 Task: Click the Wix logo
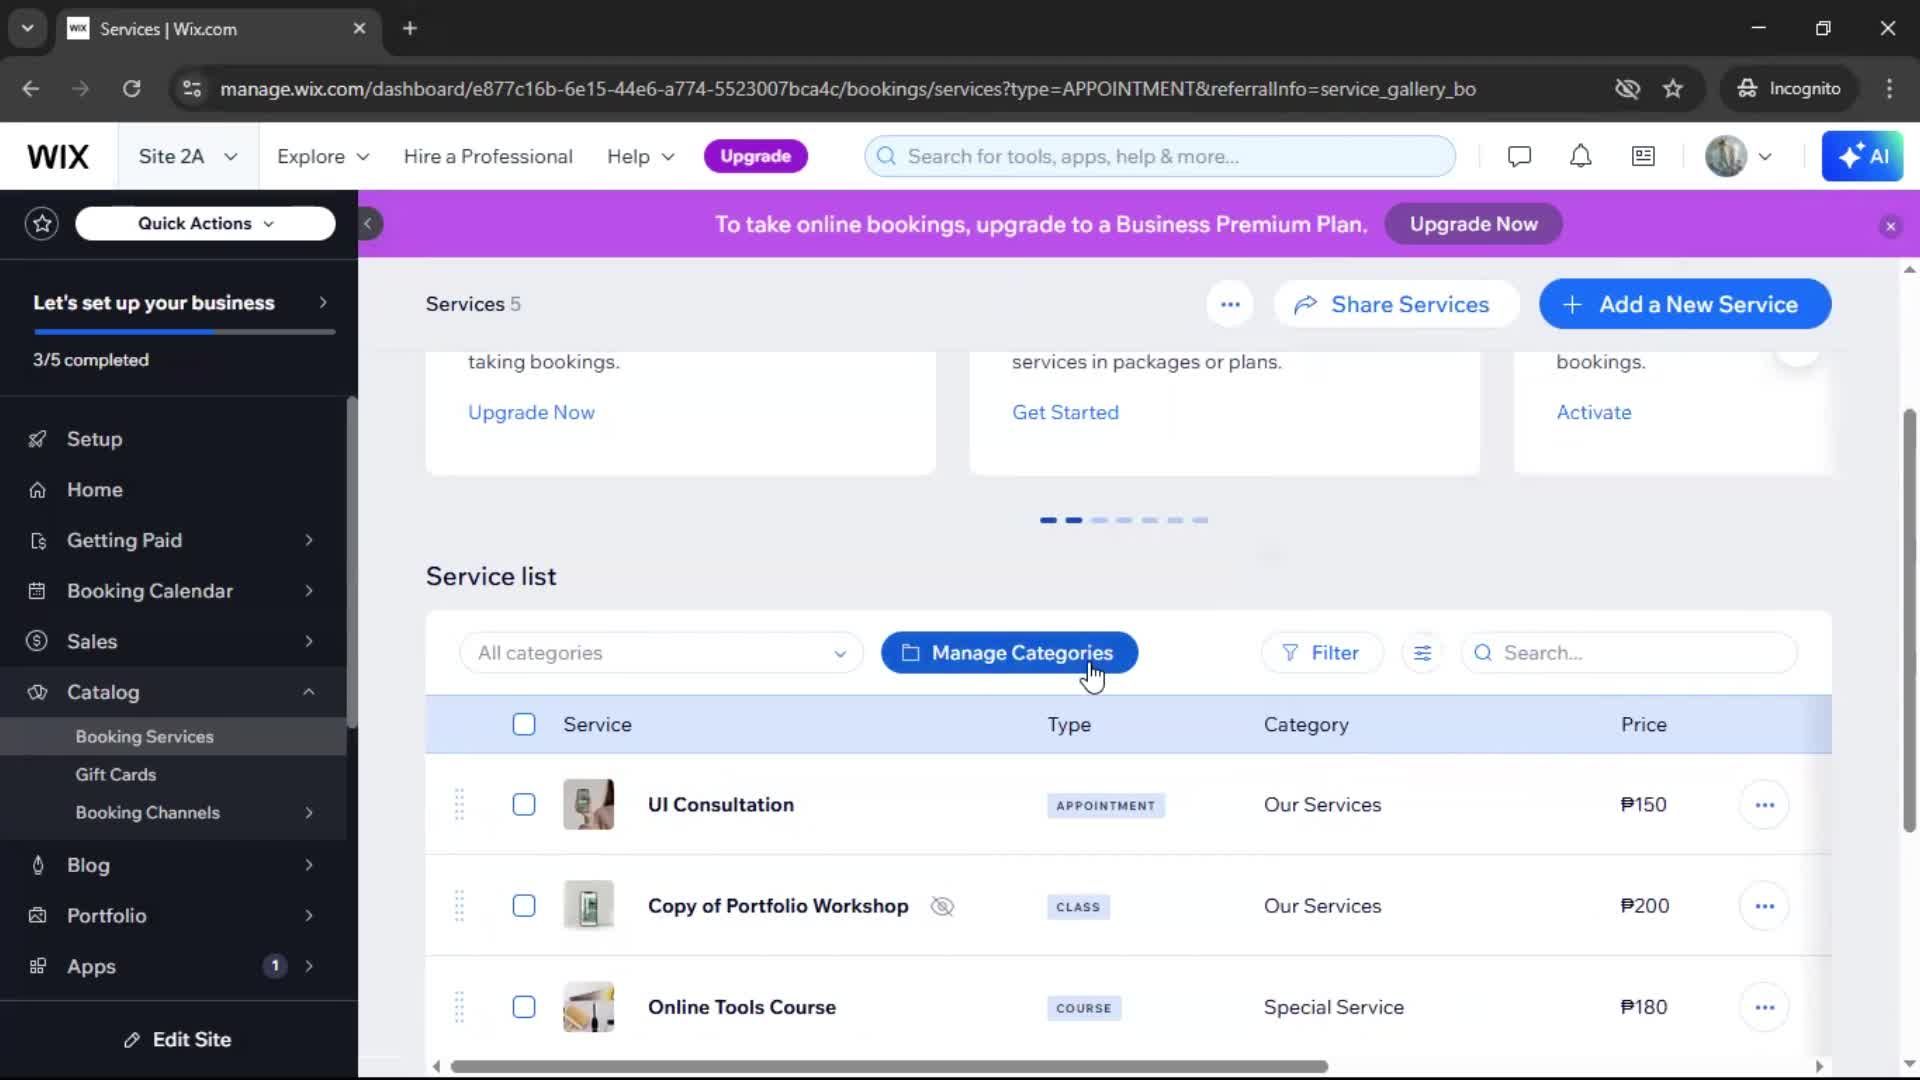tap(58, 157)
